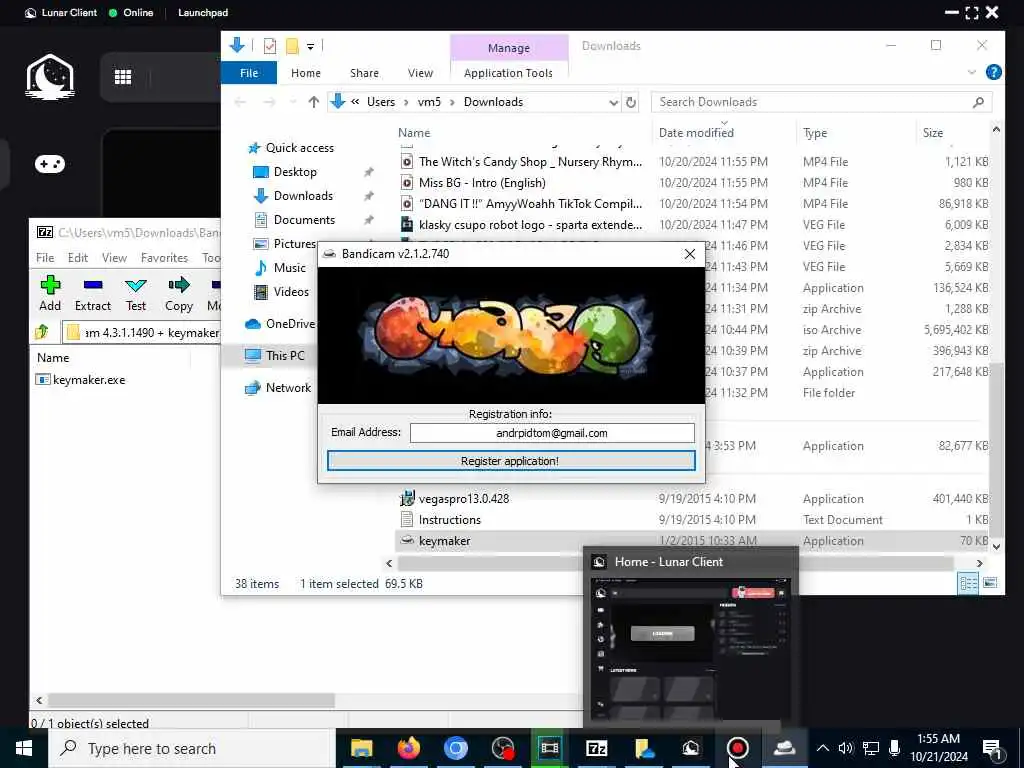Viewport: 1024px width, 768px height.
Task: Sort by the Date modified column header
Action: [x=696, y=133]
